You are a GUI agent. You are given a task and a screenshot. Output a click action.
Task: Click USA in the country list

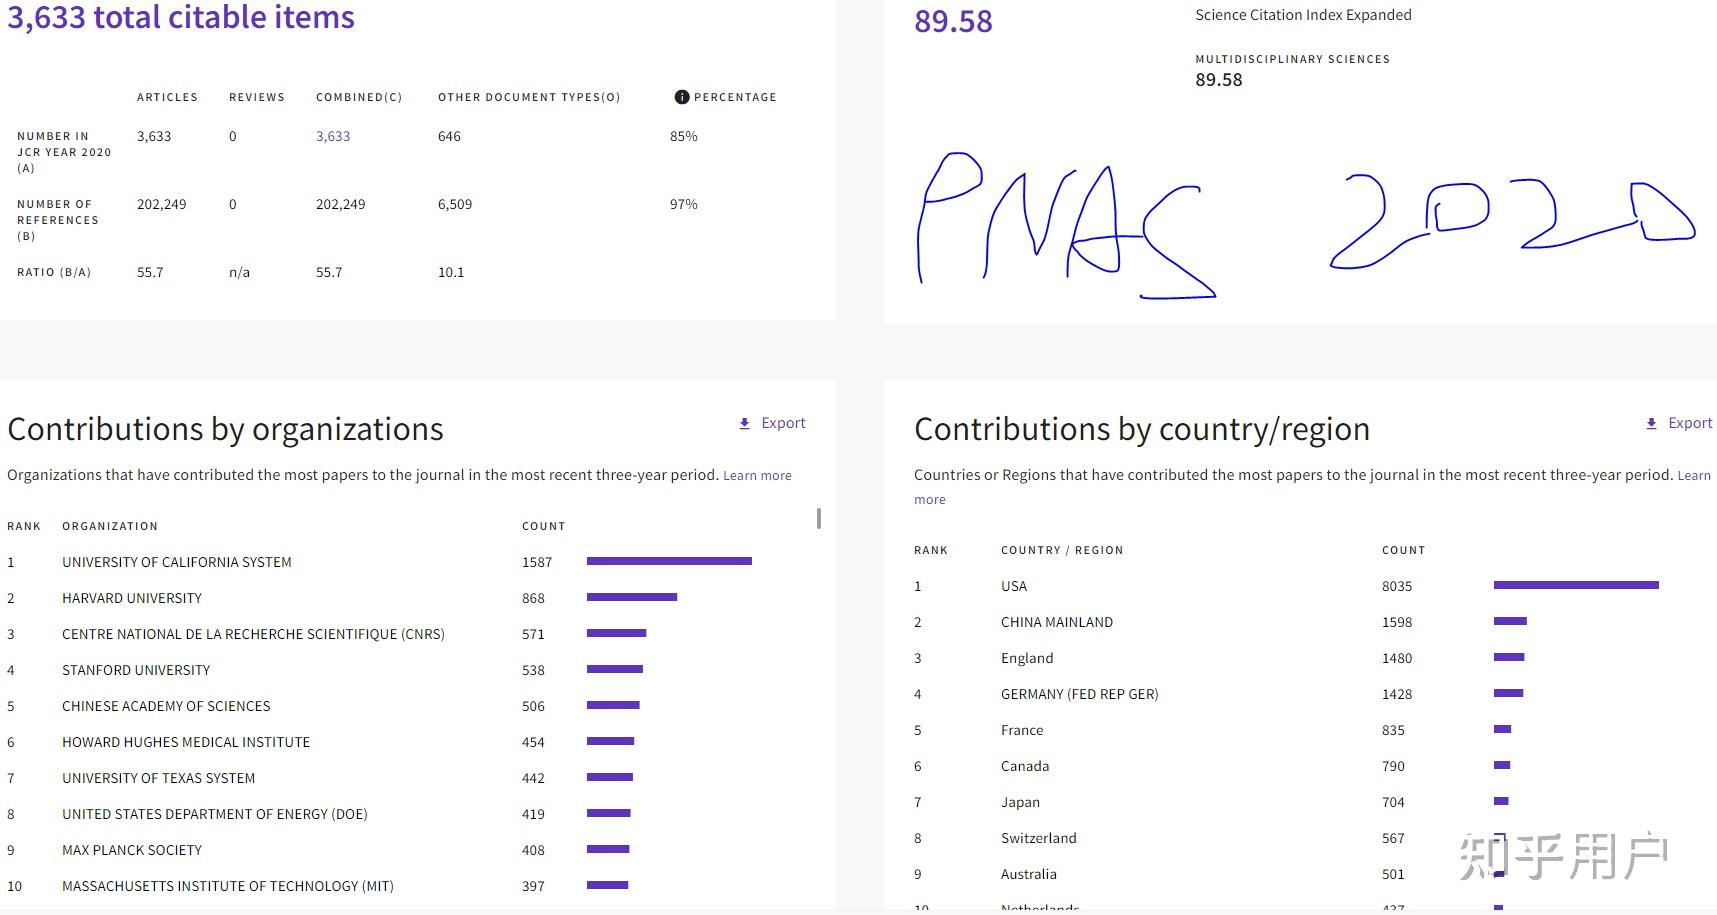1014,586
